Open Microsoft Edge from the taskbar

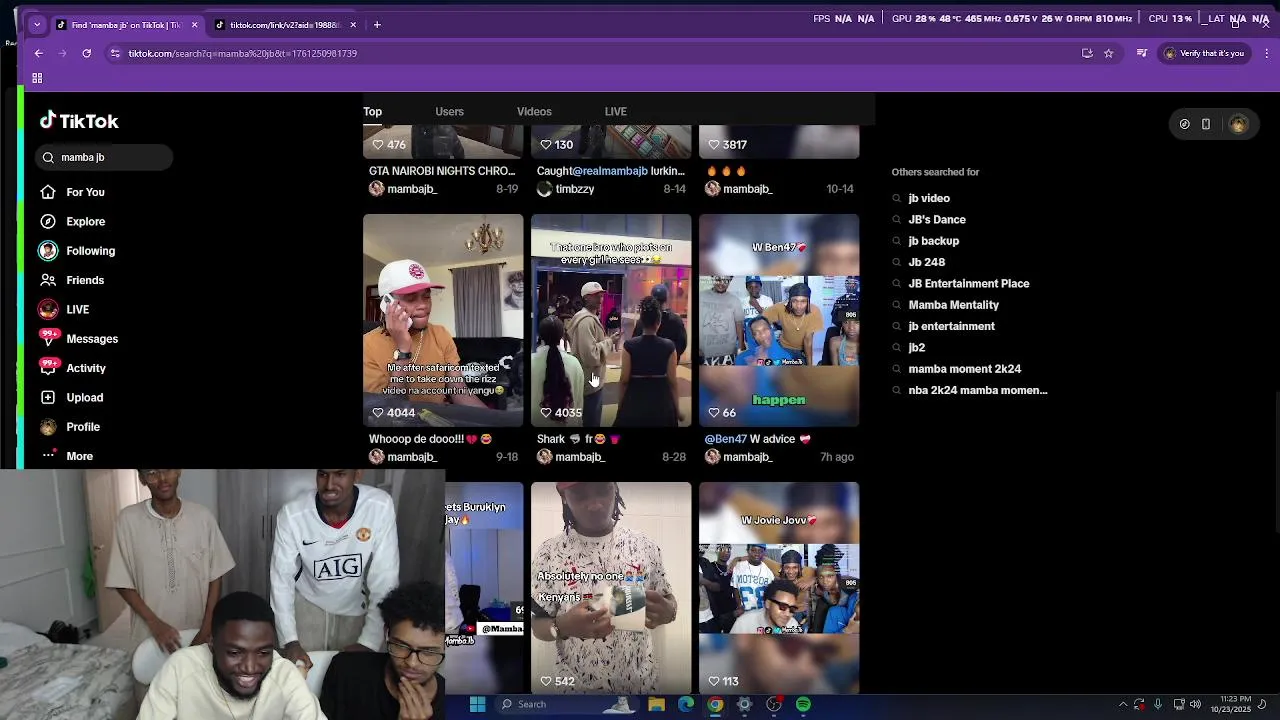[686, 705]
